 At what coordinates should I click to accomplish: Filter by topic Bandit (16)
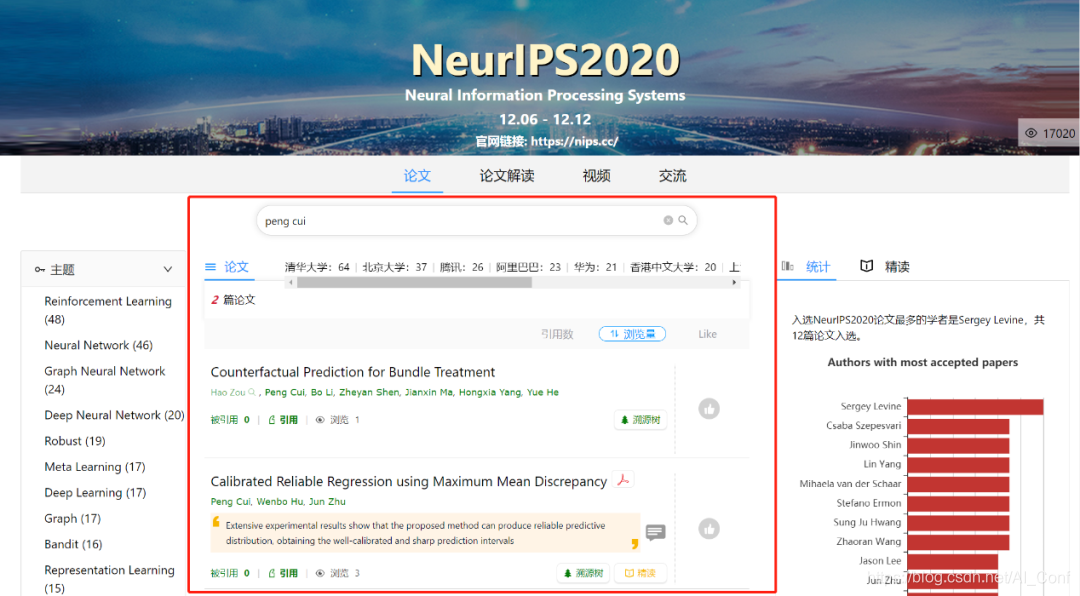pyautogui.click(x=73, y=544)
